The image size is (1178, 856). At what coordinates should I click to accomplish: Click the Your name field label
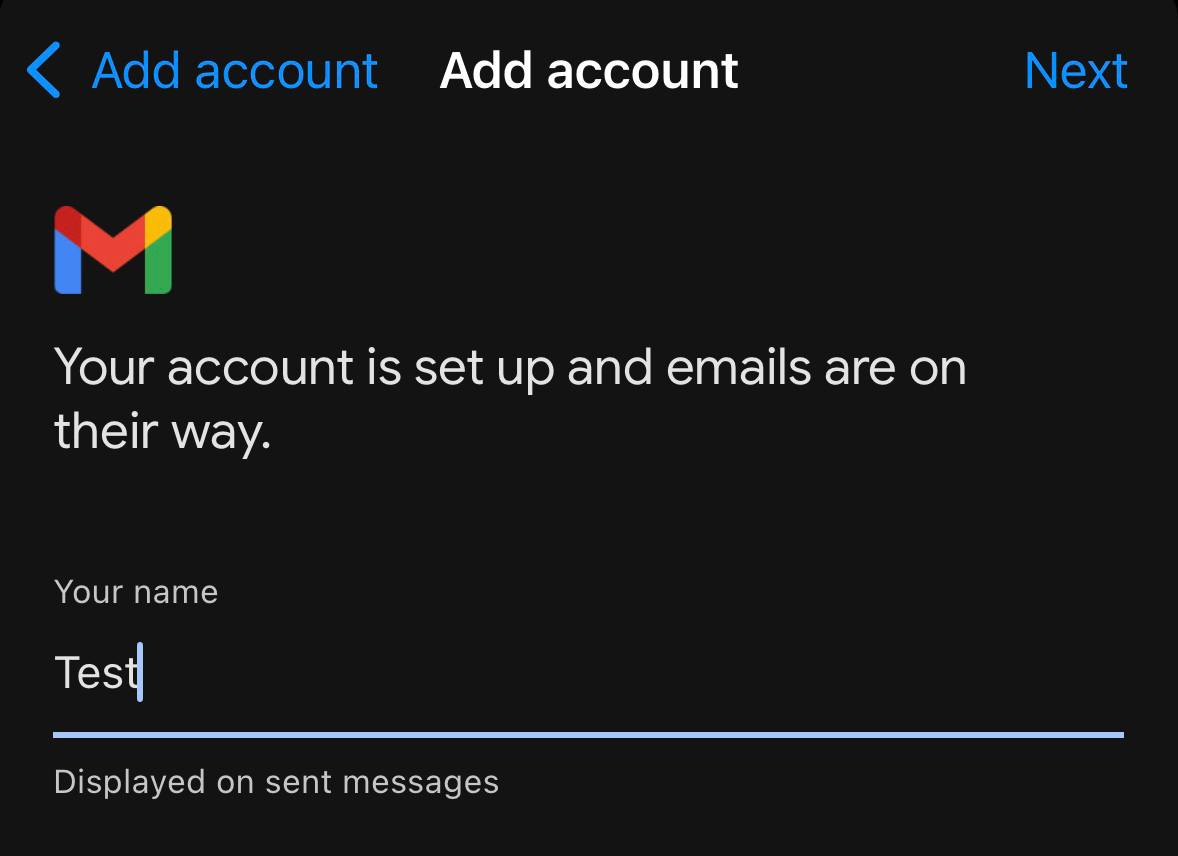coord(136,592)
